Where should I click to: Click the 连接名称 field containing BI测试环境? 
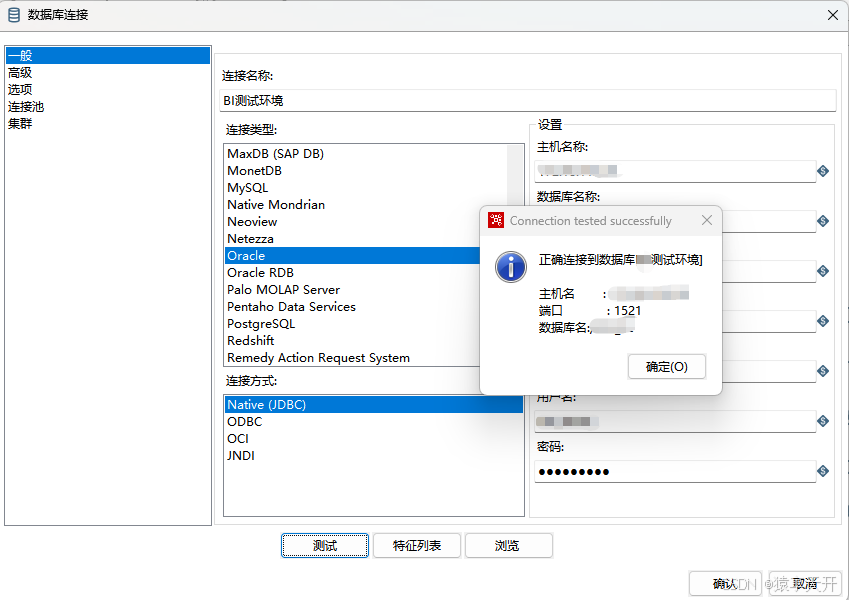click(528, 101)
